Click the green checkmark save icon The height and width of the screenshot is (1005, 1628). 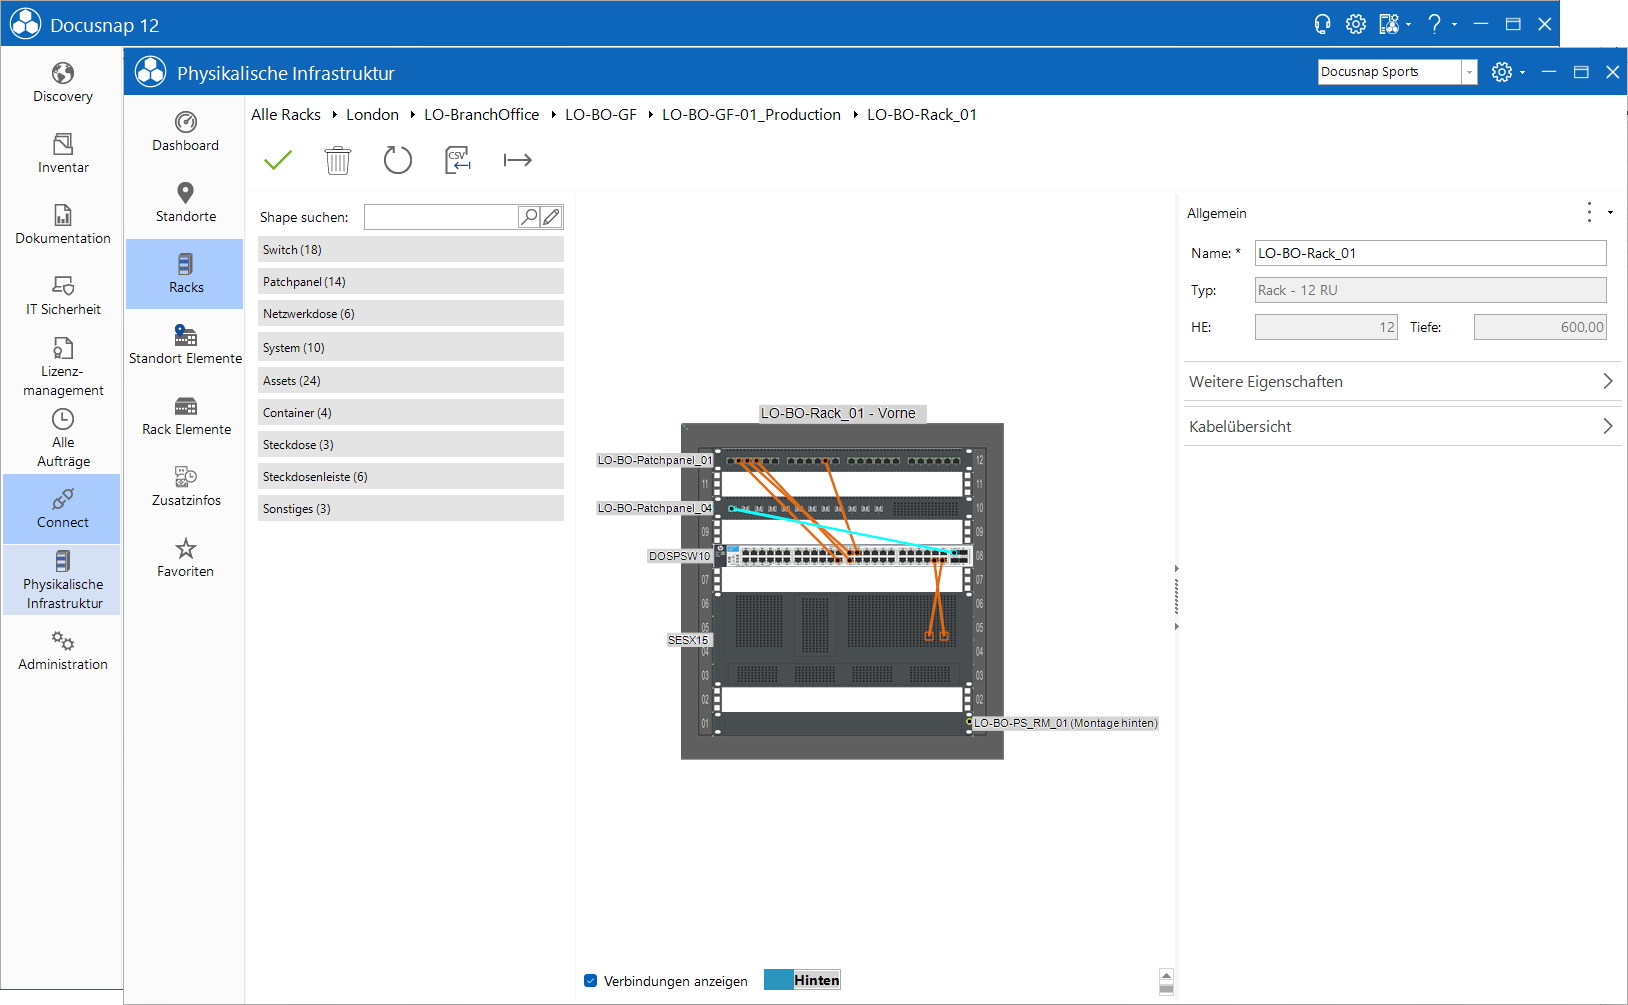(278, 160)
